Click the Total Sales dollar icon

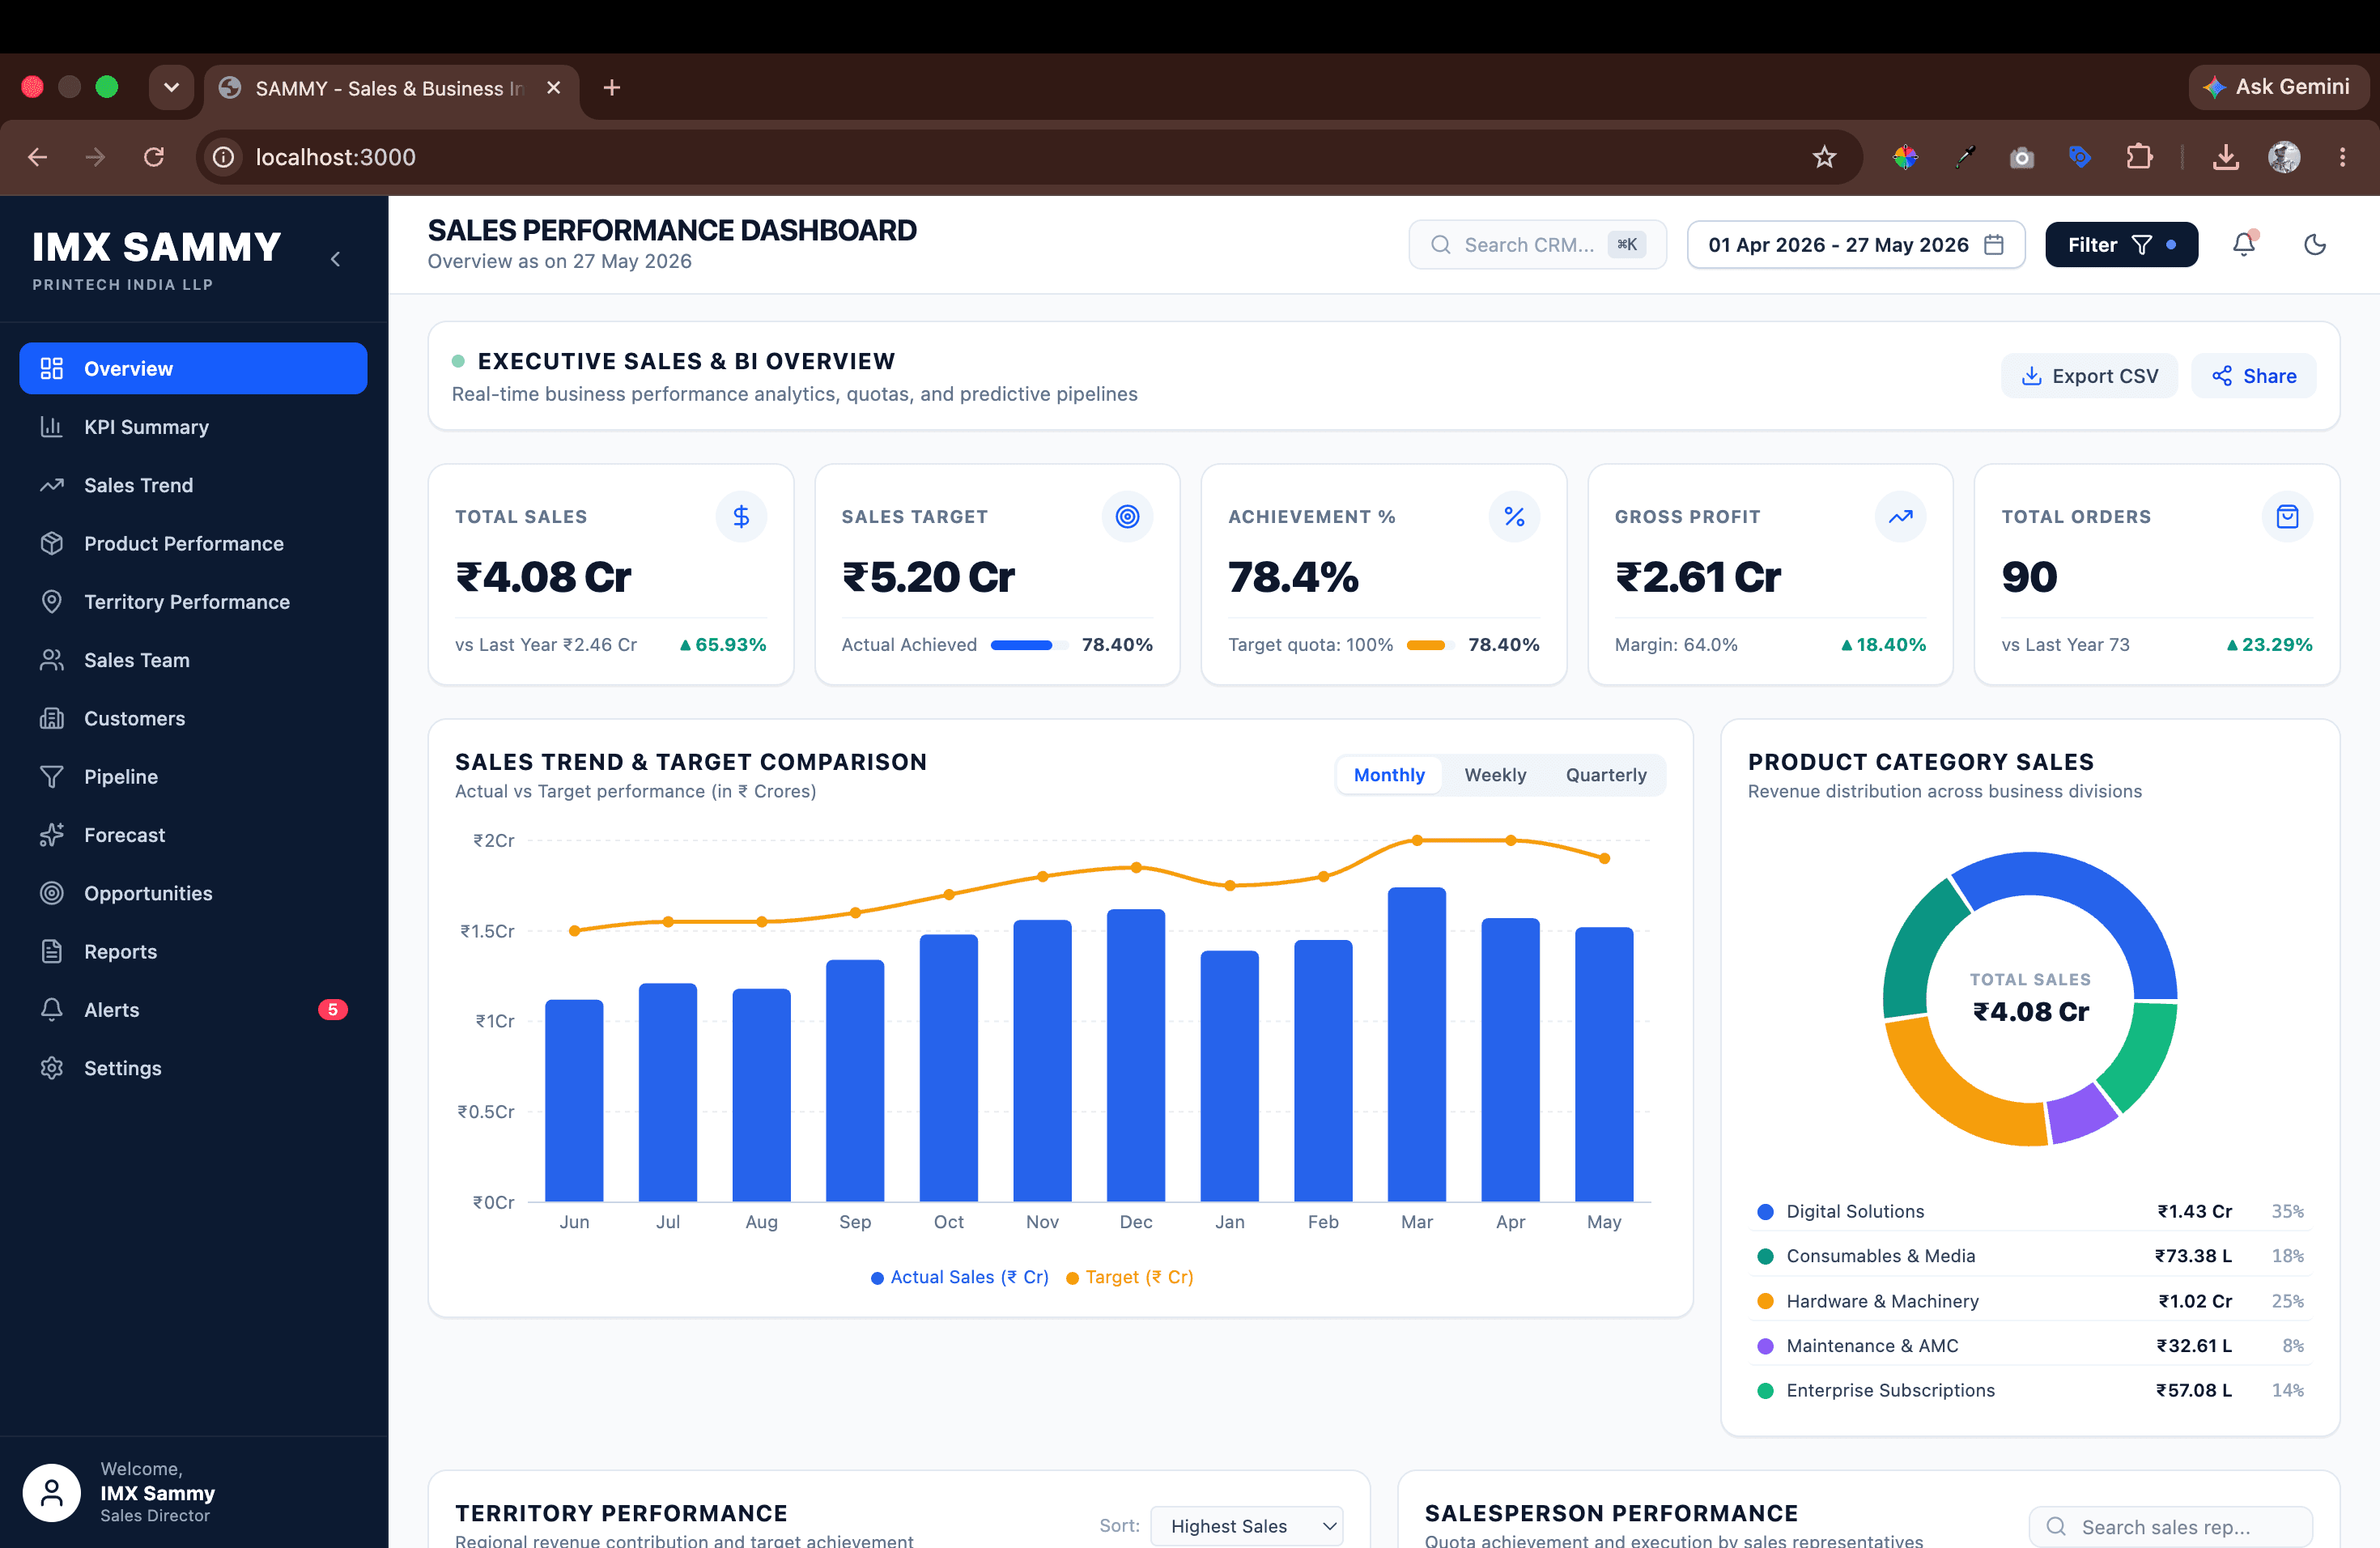pos(741,516)
